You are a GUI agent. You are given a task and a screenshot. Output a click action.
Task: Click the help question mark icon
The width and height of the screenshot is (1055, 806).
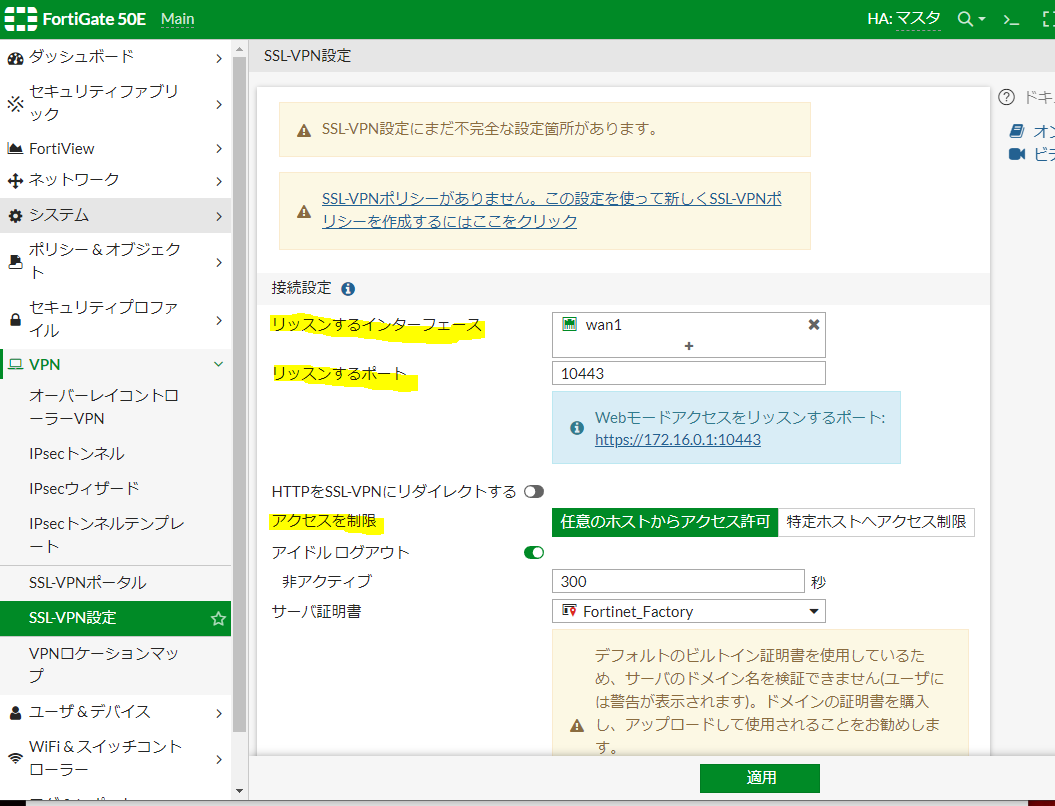tap(1006, 98)
